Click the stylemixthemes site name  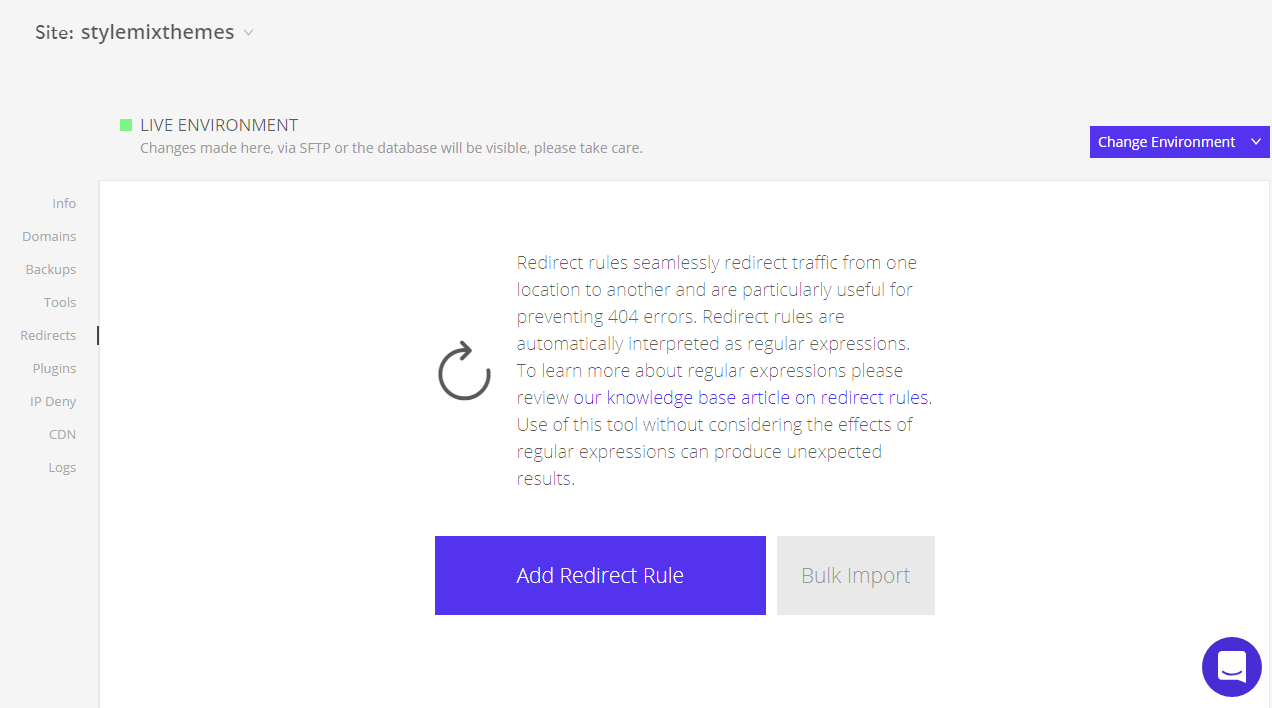[157, 32]
